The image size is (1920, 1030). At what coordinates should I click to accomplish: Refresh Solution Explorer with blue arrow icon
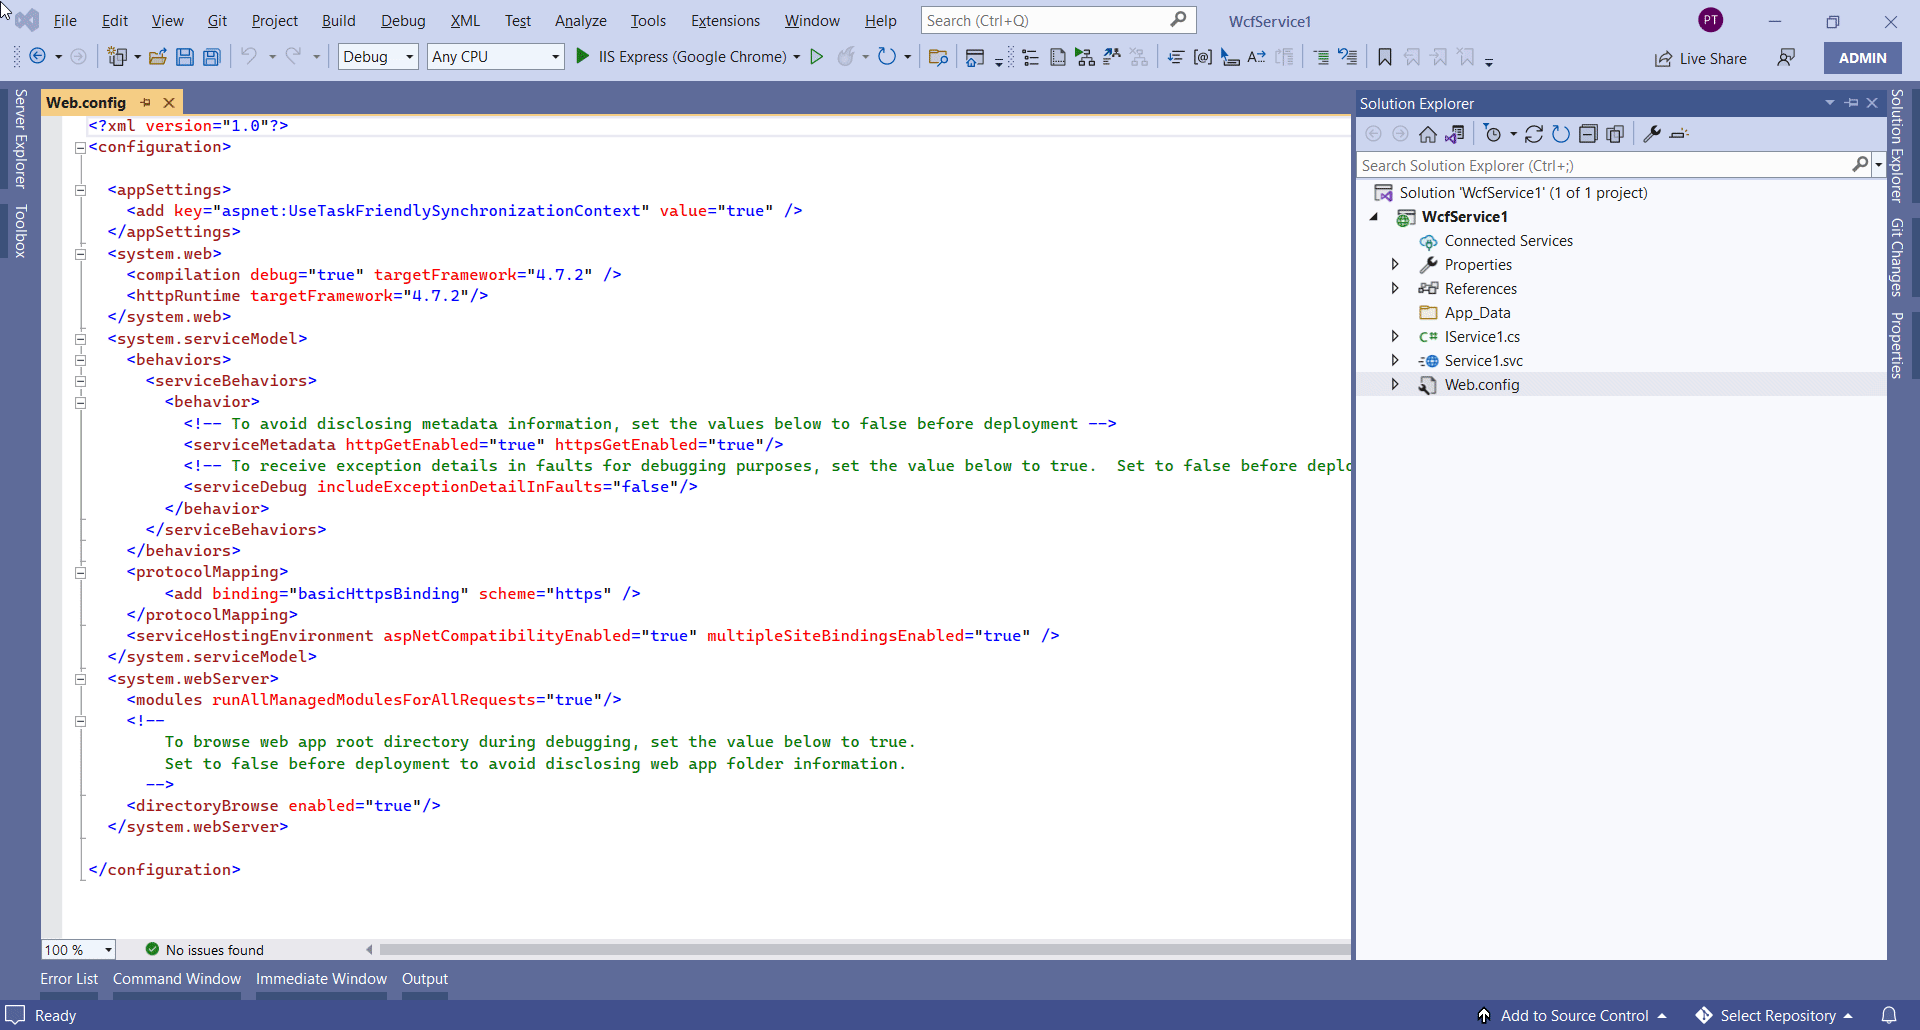coord(1561,134)
